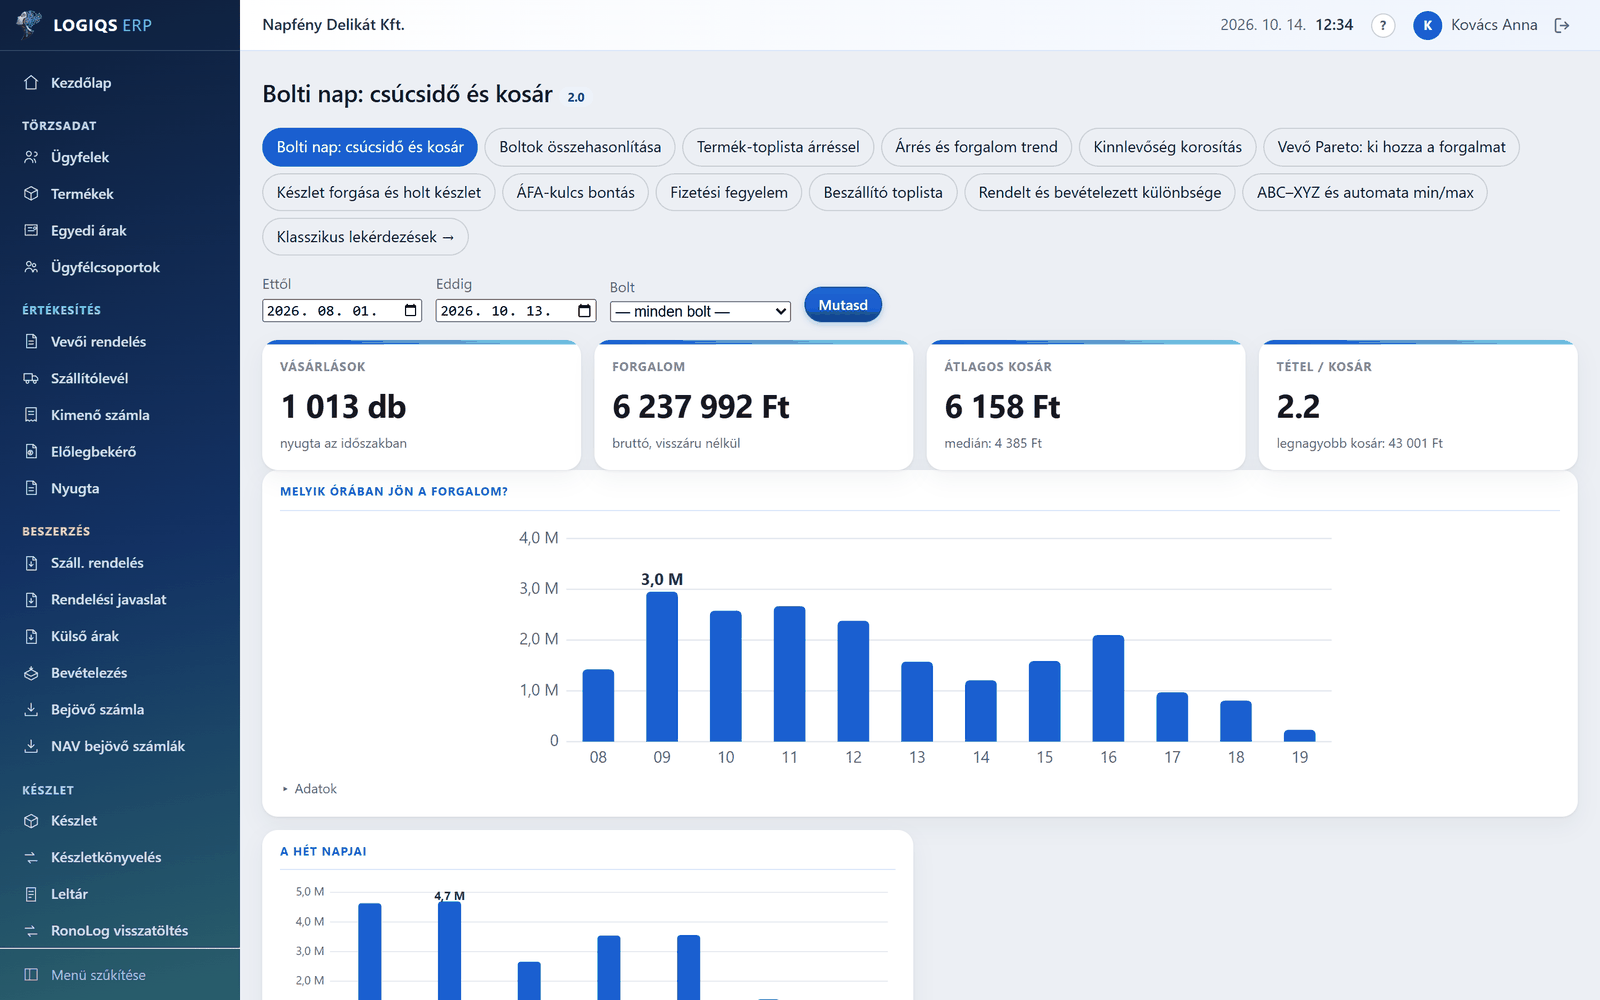The height and width of the screenshot is (1000, 1600).
Task: Click the Ettől date input field
Action: pyautogui.click(x=342, y=311)
